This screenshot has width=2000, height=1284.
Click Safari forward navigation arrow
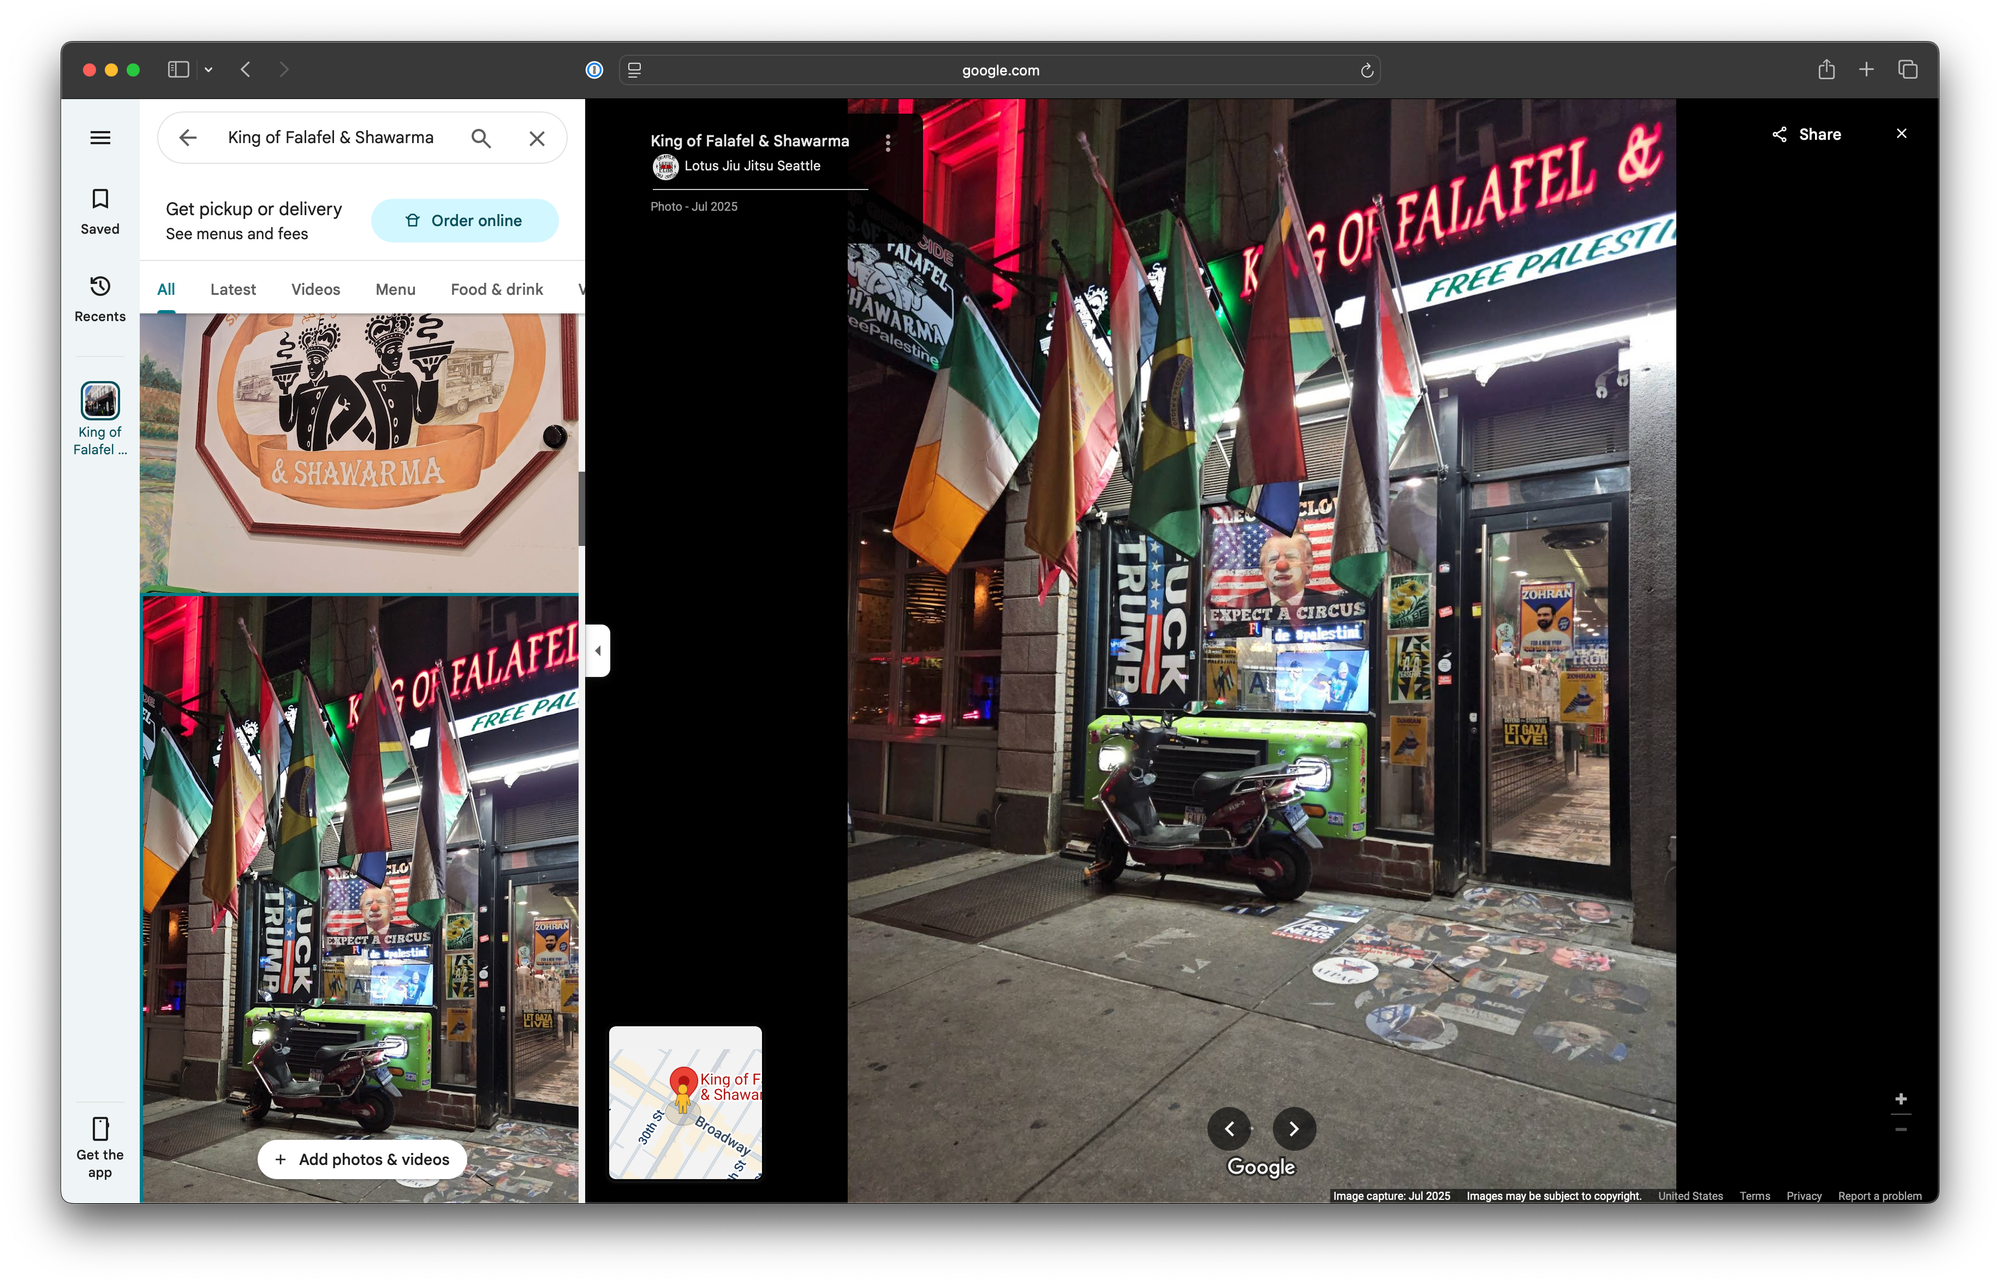coord(284,70)
